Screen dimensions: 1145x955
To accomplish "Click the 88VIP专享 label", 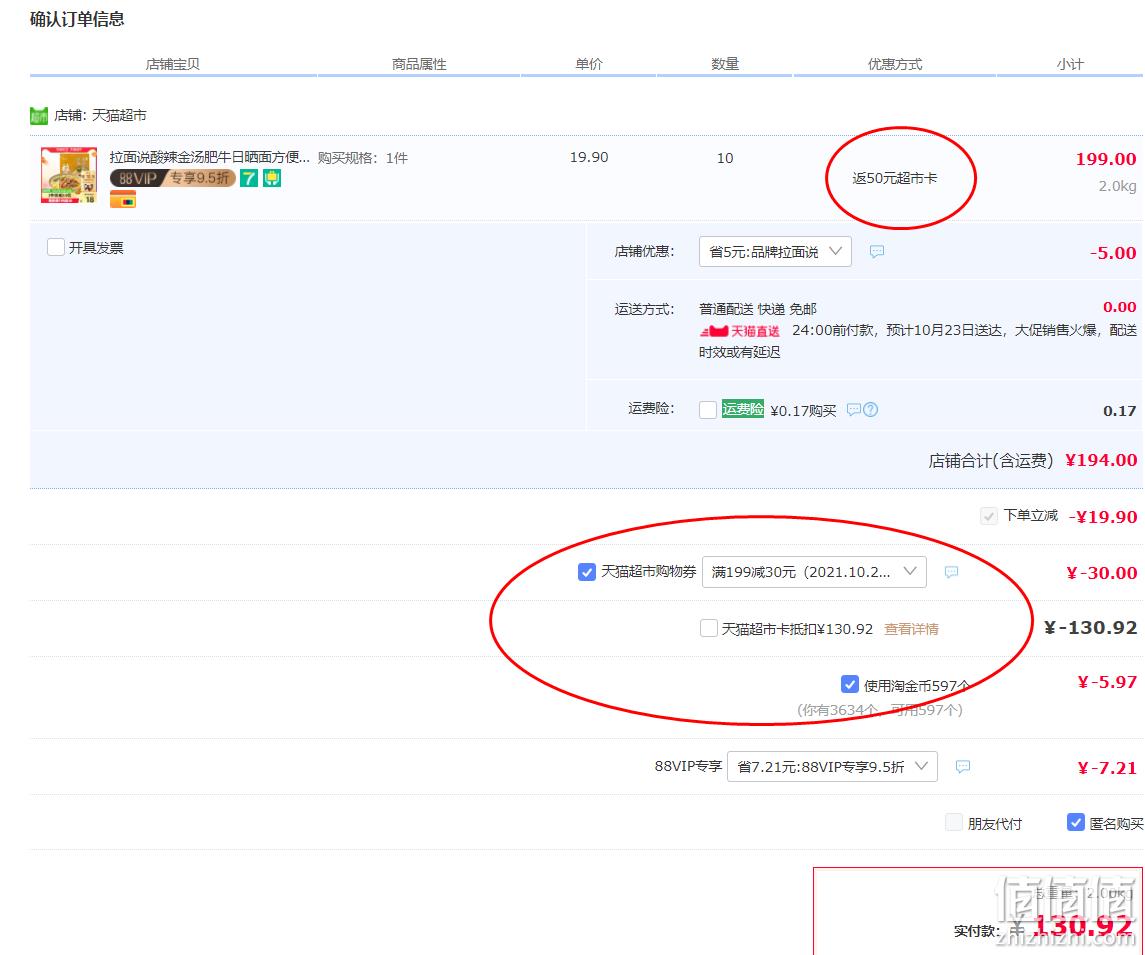I will point(688,766).
